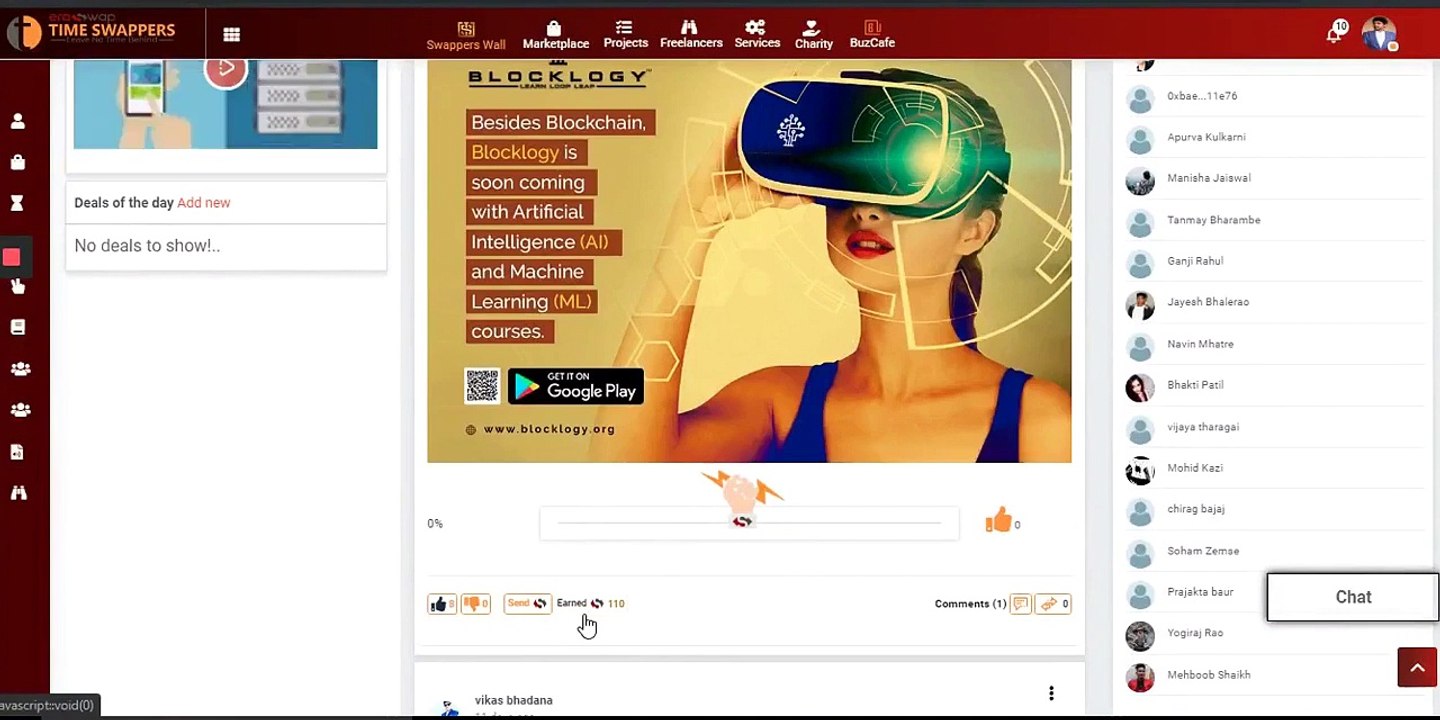The image size is (1440, 720).
Task: Play the video thumbnail in left panel
Action: (226, 70)
